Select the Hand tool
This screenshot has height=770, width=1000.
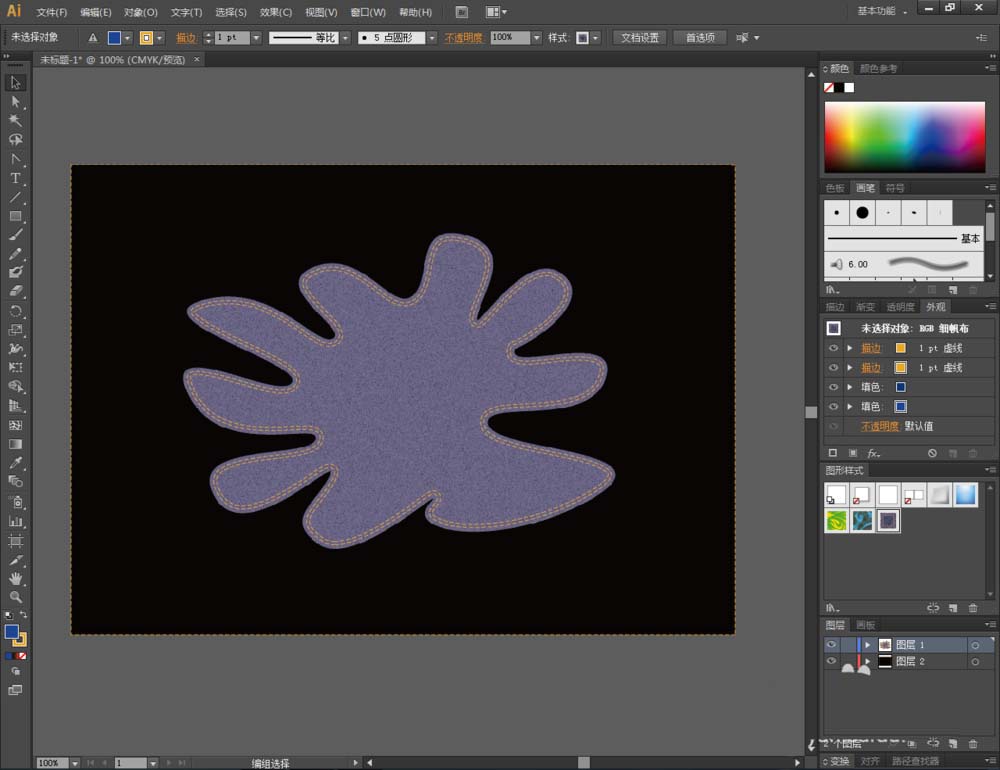click(15, 578)
